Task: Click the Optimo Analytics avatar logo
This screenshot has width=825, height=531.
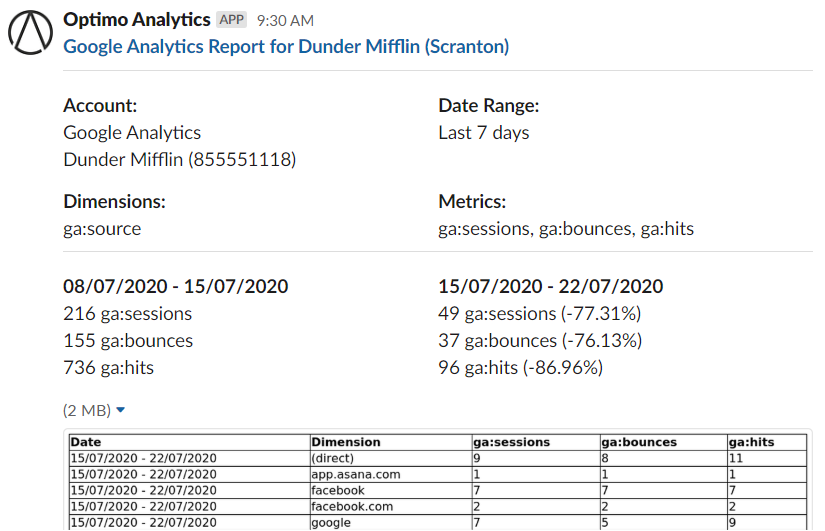Action: [x=31, y=32]
